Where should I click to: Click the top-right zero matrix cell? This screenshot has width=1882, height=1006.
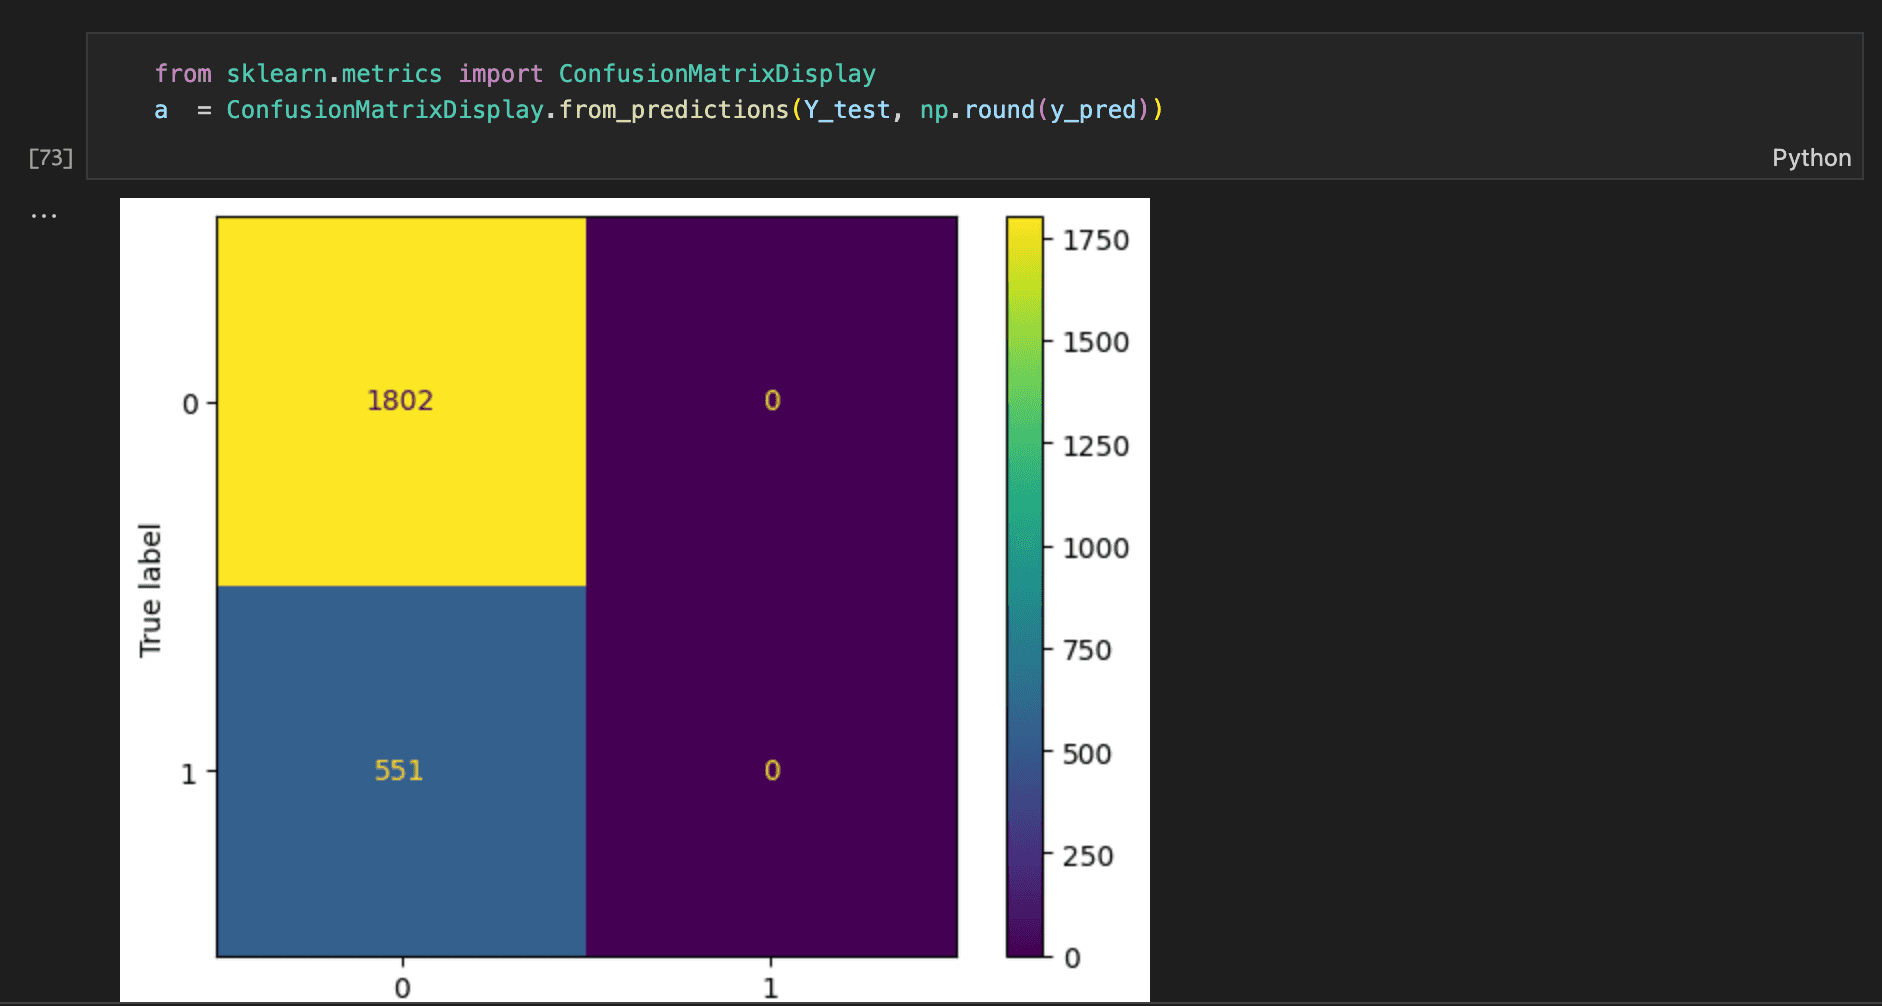(x=772, y=401)
